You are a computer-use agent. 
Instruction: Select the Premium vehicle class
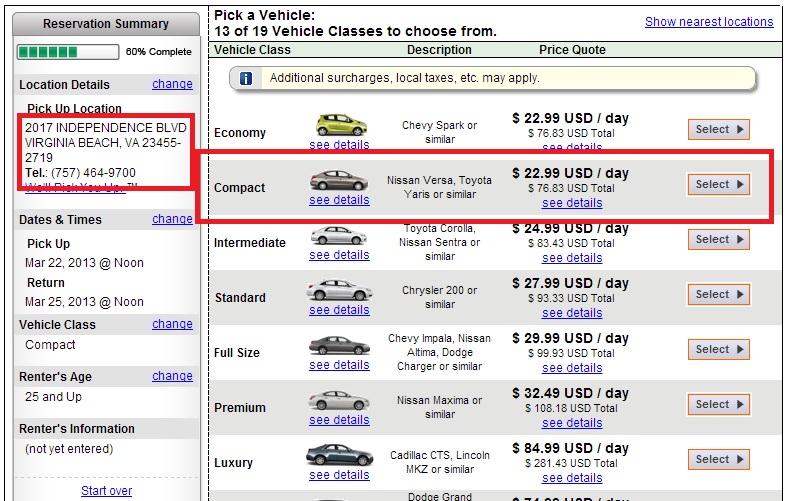pyautogui.click(x=719, y=404)
